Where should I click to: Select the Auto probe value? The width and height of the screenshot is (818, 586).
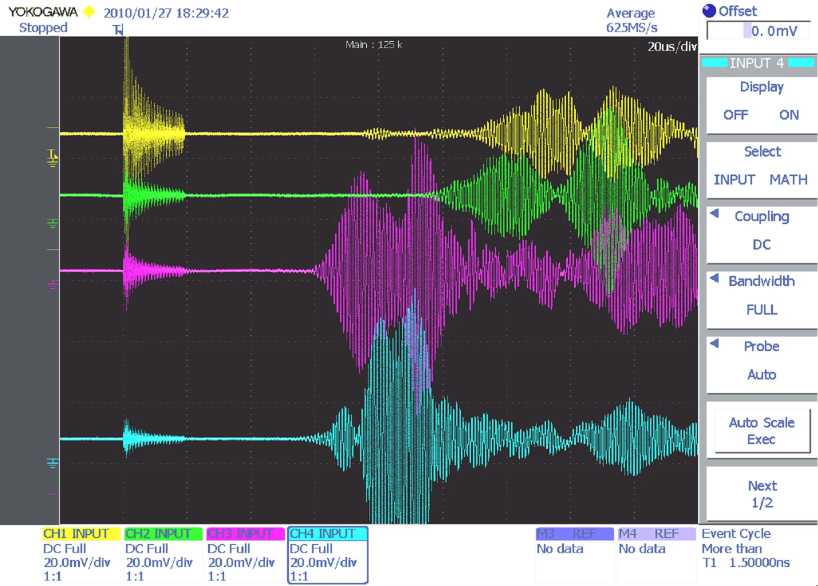click(762, 375)
